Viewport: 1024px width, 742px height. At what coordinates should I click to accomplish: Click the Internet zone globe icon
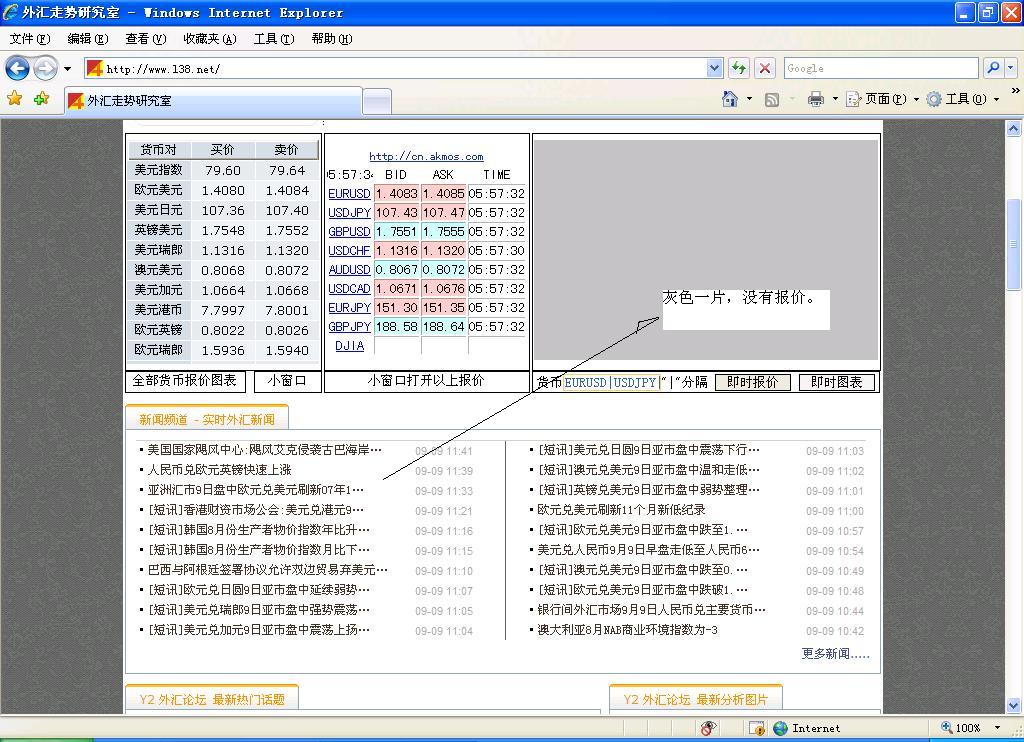(780, 728)
